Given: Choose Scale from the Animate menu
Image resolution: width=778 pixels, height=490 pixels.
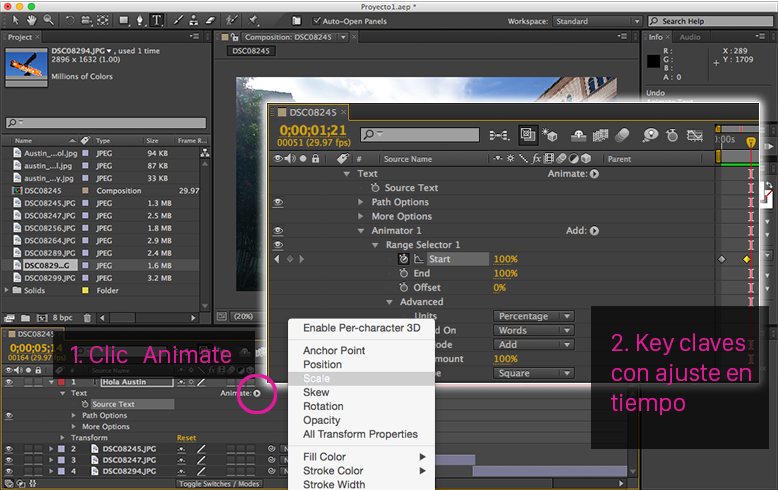Looking at the screenshot, I should pos(361,378).
